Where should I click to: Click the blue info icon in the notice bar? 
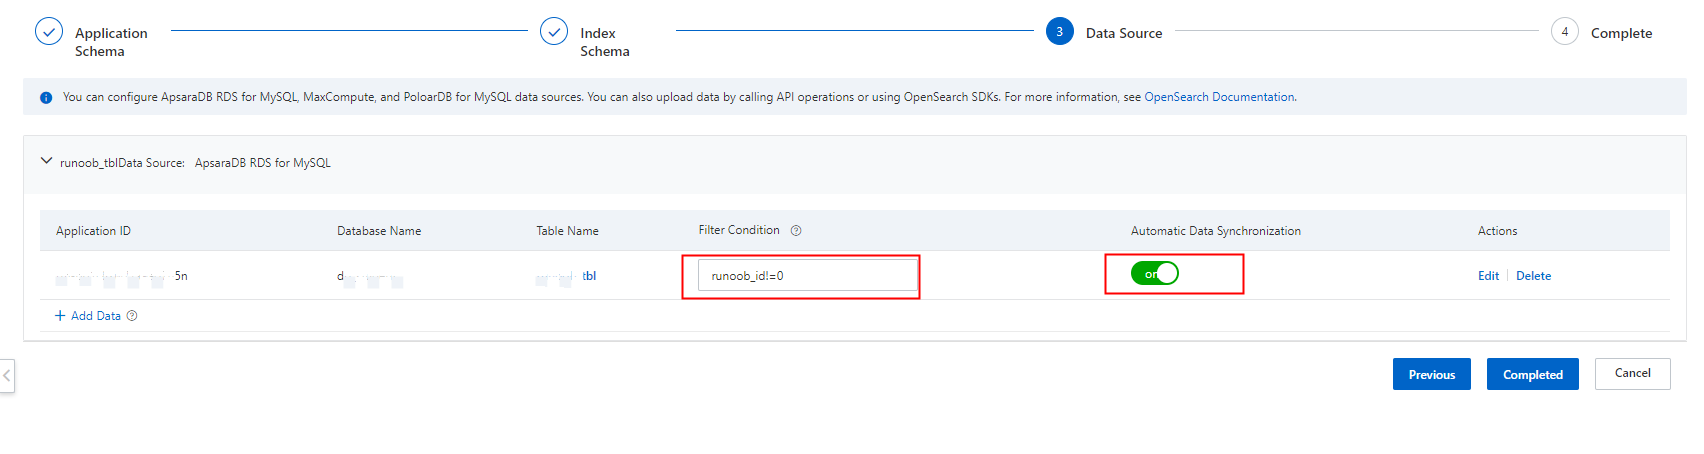(x=46, y=98)
